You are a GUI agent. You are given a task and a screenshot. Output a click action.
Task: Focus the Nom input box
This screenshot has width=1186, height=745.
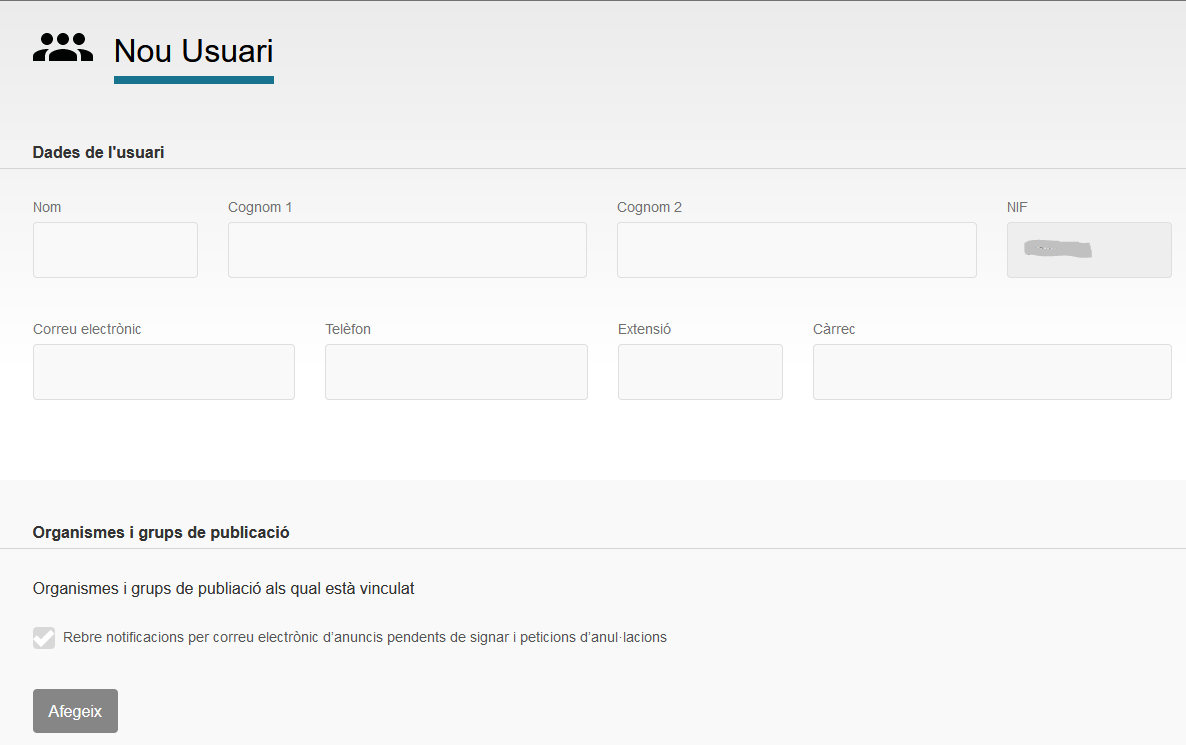click(x=115, y=250)
